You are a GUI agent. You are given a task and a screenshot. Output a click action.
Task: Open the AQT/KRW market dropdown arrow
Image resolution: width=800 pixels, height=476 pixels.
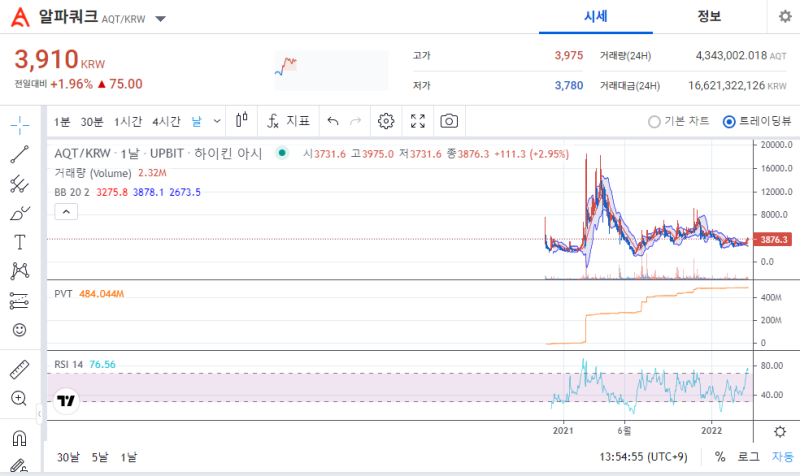pos(160,19)
